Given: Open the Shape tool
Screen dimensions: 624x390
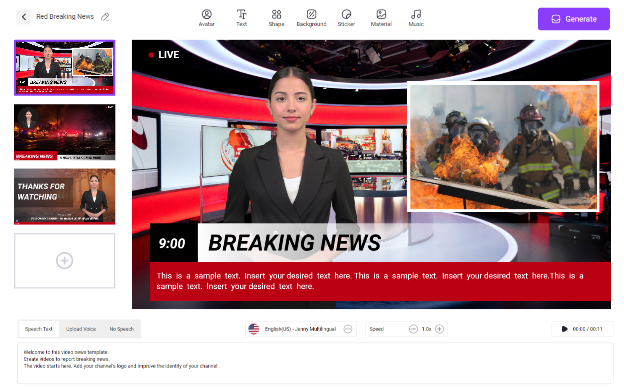Looking at the screenshot, I should pos(276,18).
